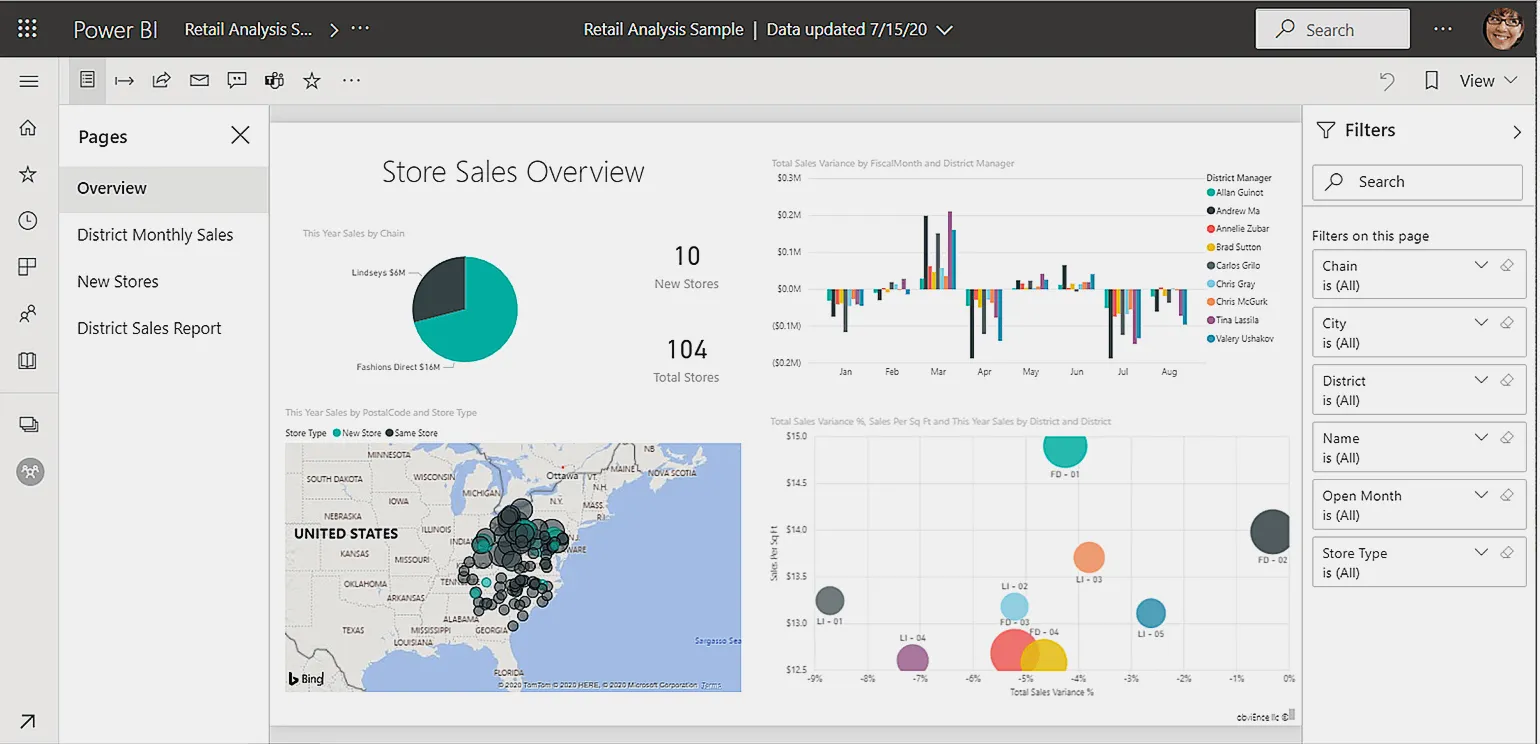Screen dimensions: 1540x744
Task: Click the Retail Analysis breadcrumb link
Action: [248, 30]
